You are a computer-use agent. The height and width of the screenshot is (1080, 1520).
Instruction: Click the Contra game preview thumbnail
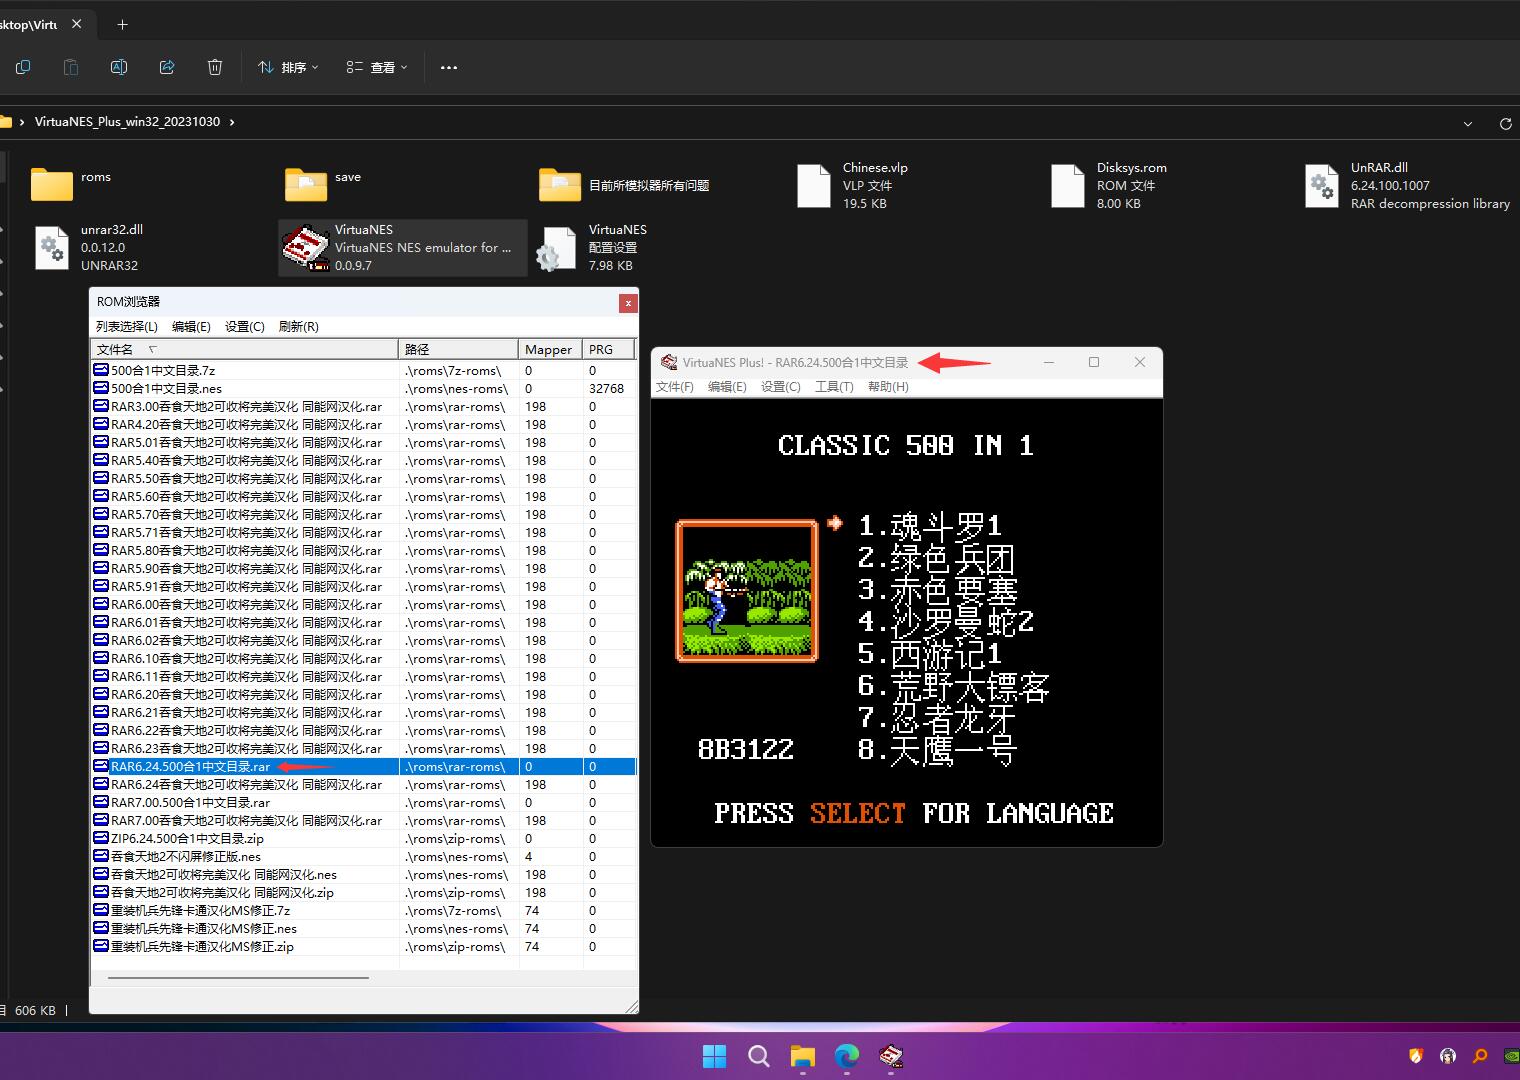click(x=747, y=591)
